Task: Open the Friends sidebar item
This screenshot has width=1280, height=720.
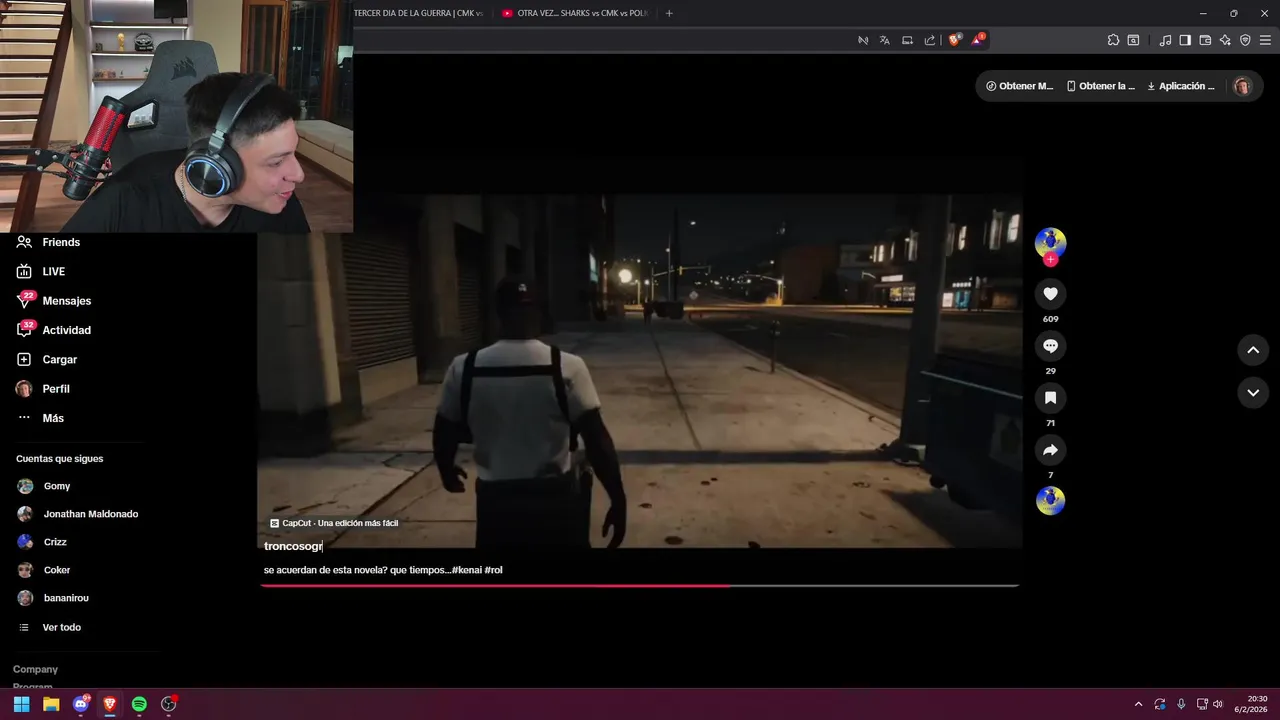Action: (48, 242)
